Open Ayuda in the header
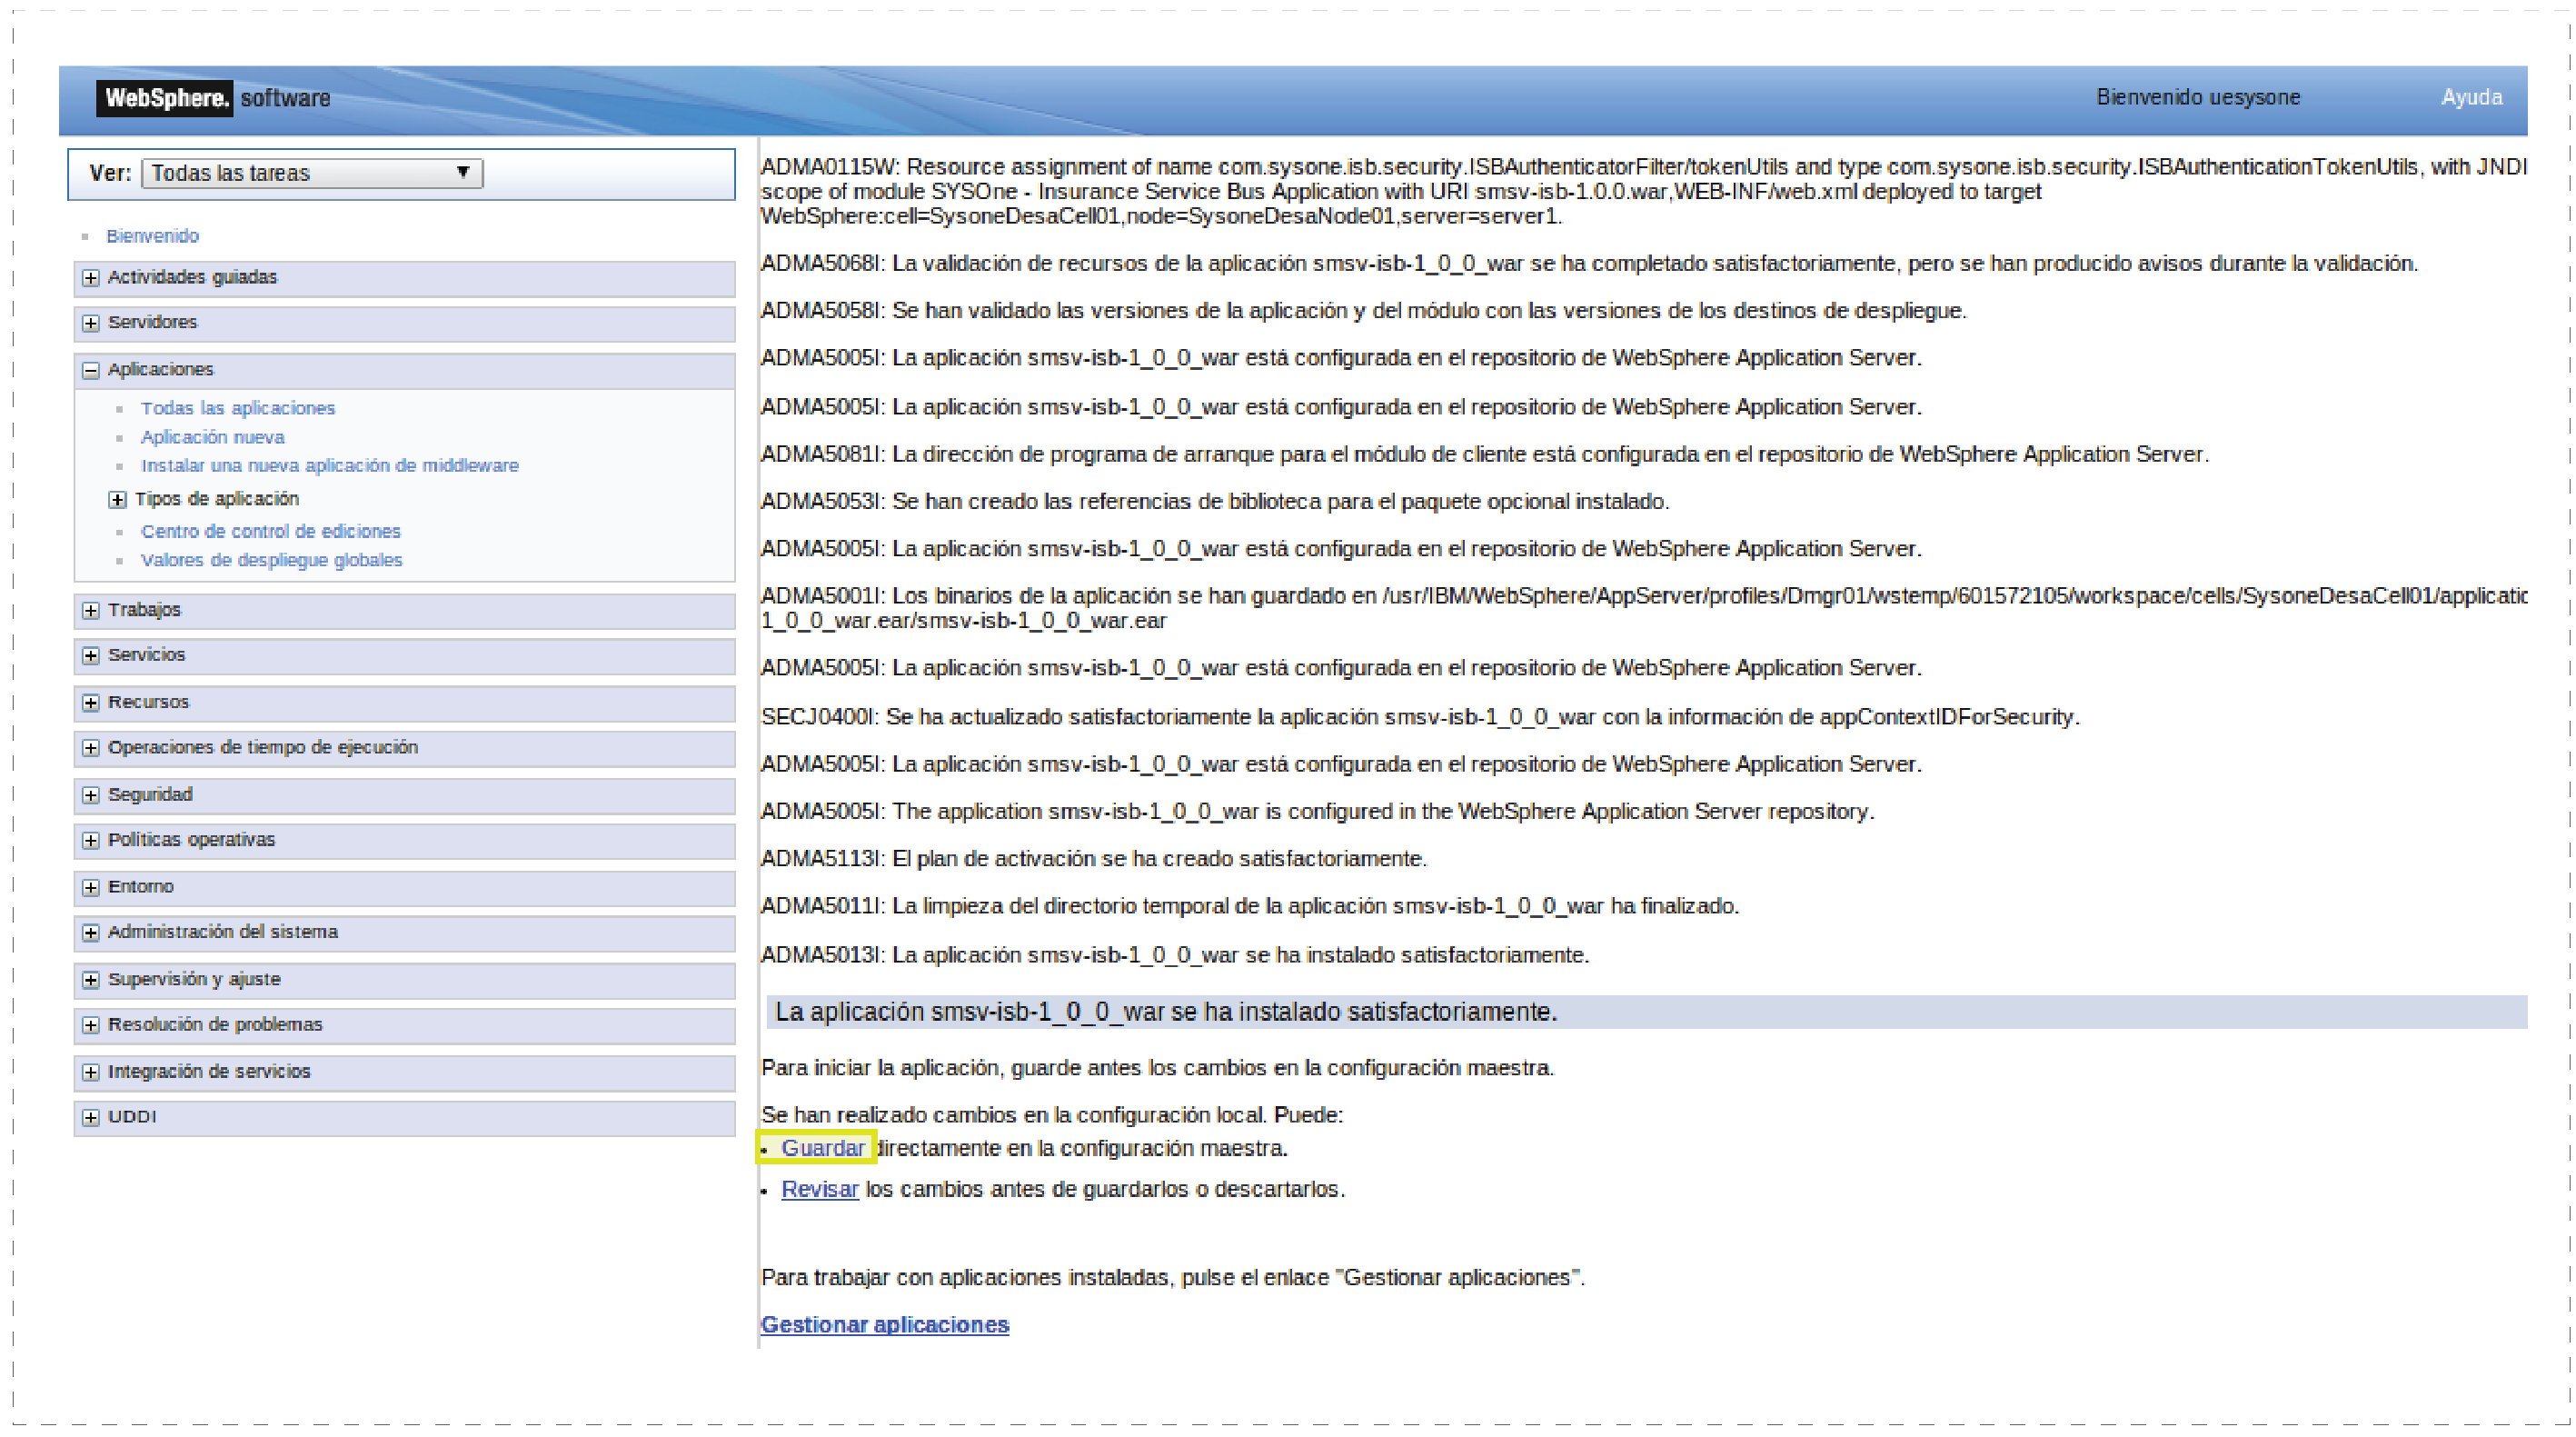2576x1437 pixels. [x=2471, y=97]
